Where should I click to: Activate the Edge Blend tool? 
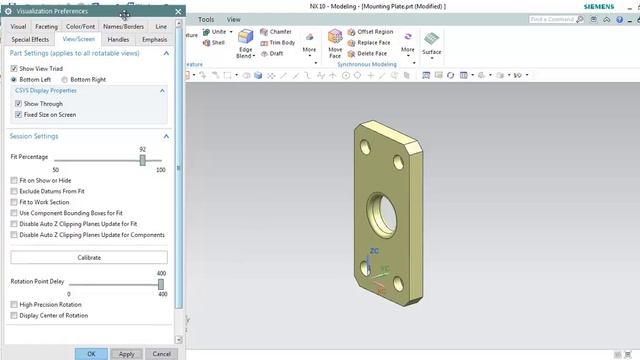coord(245,44)
